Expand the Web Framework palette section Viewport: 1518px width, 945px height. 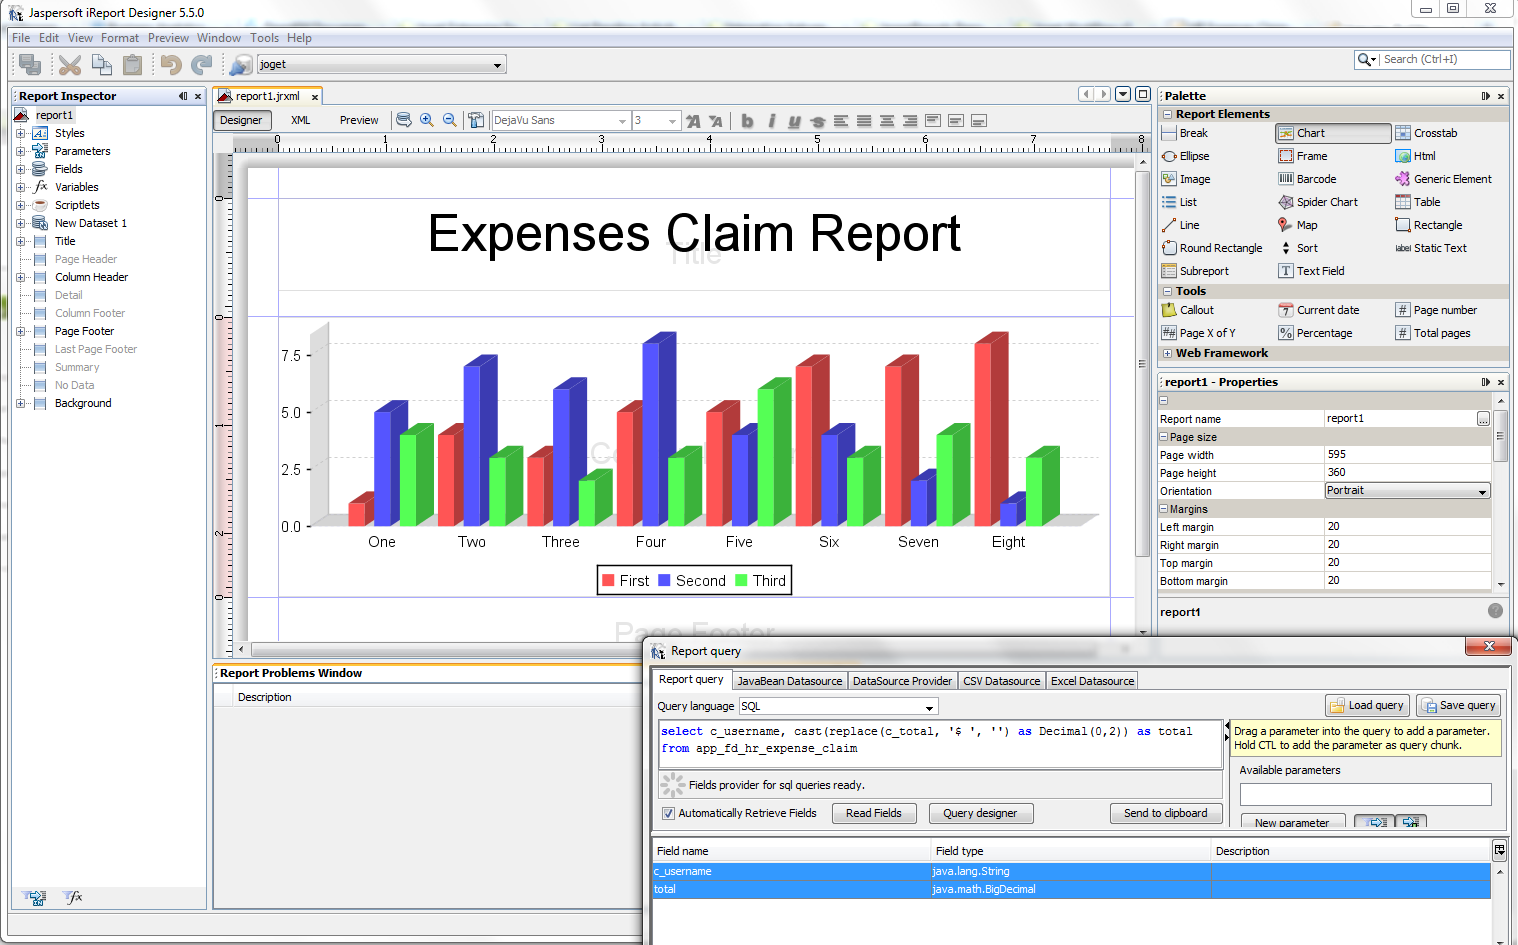click(x=1167, y=353)
